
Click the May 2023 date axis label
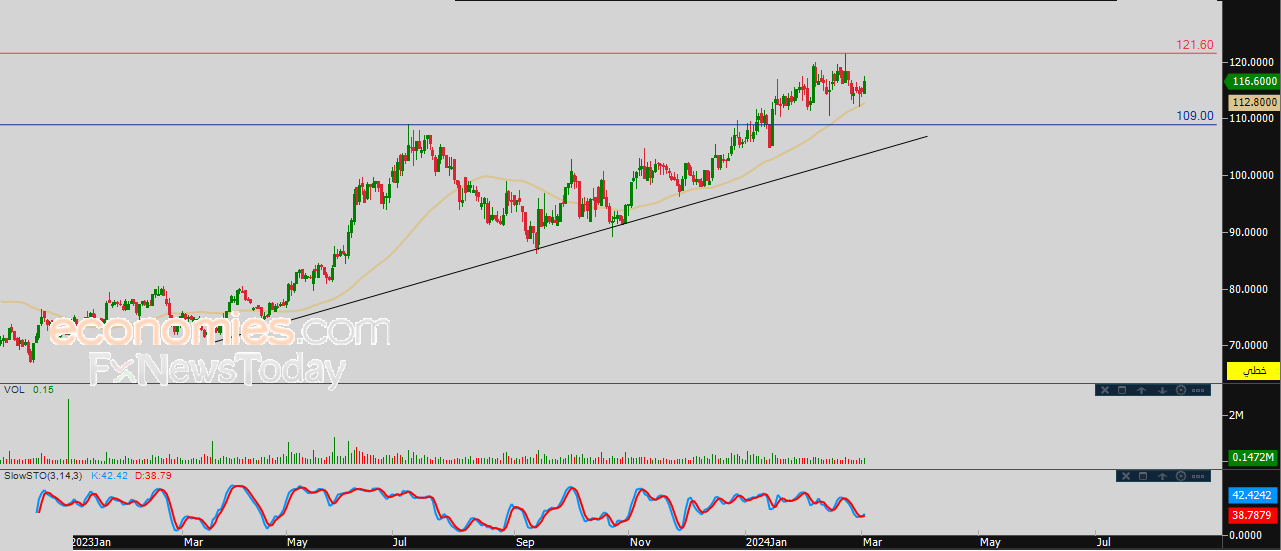click(x=296, y=542)
